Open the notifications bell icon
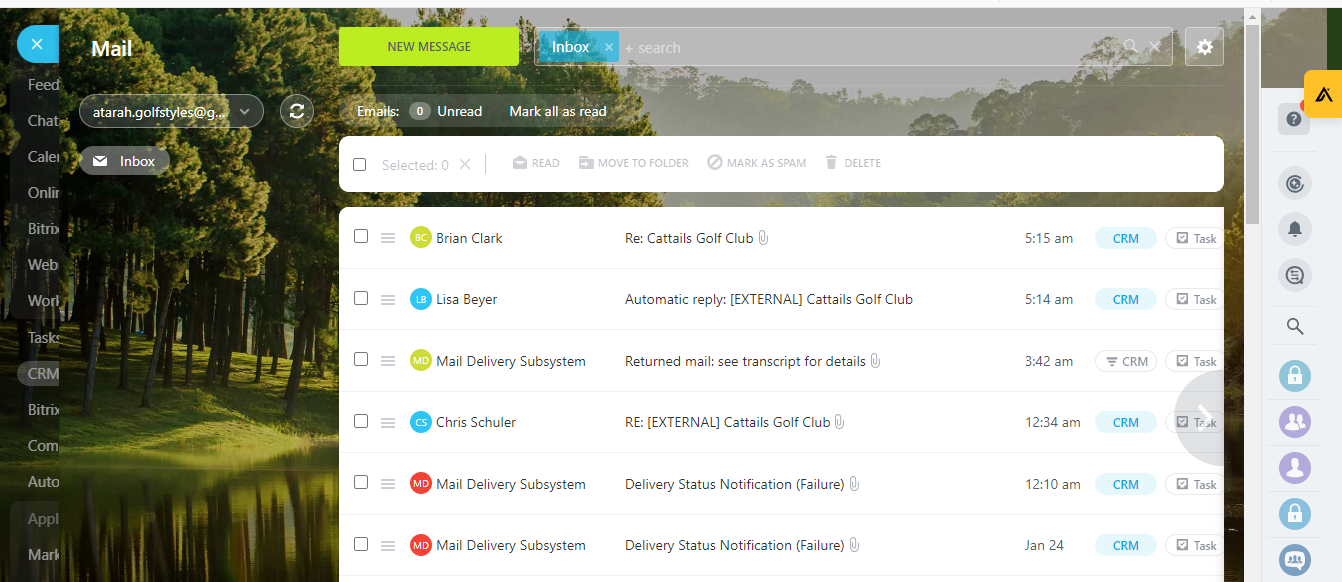 point(1295,229)
